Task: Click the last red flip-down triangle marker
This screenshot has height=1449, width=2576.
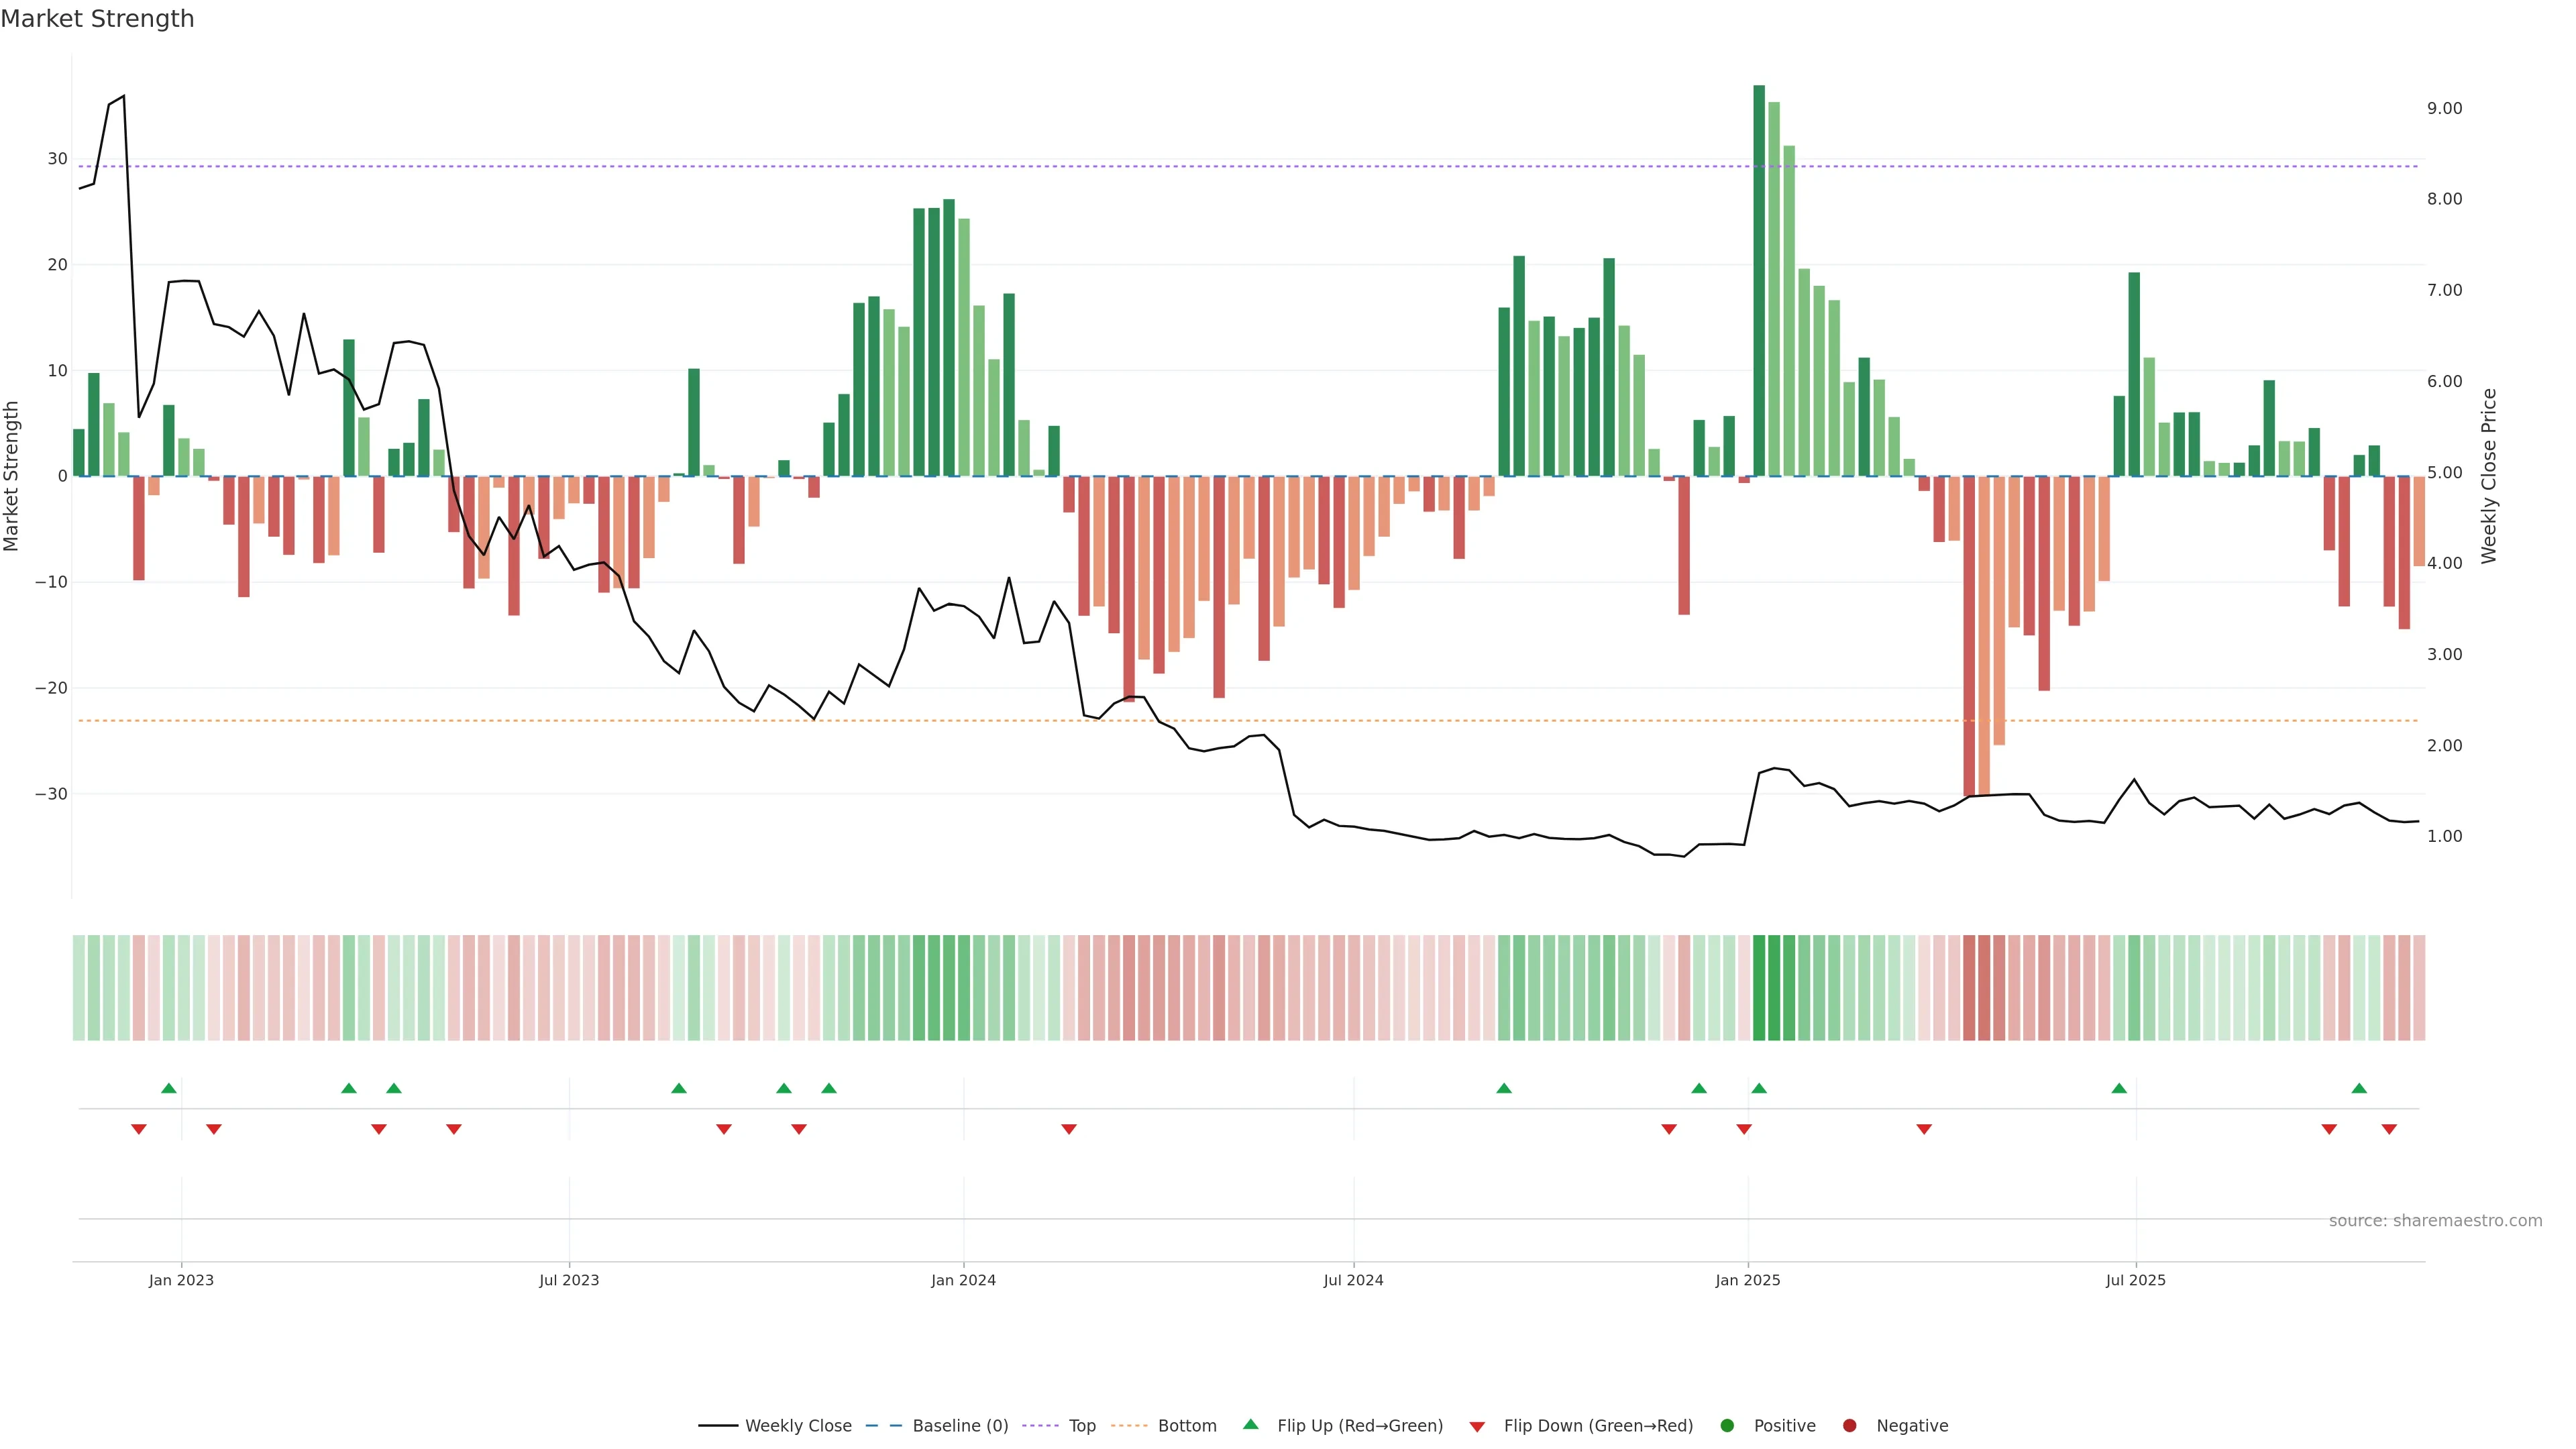Action: coord(2389,1129)
